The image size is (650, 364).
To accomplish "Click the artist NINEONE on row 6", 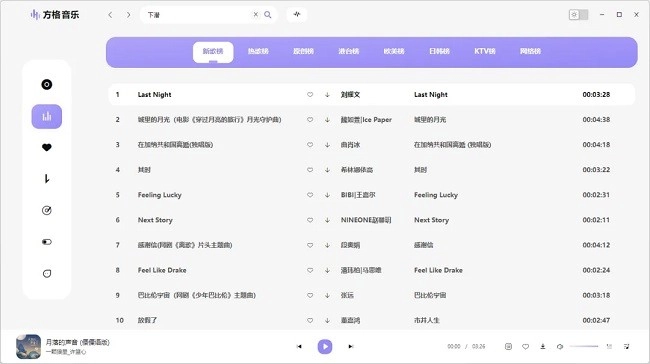I will coord(366,220).
